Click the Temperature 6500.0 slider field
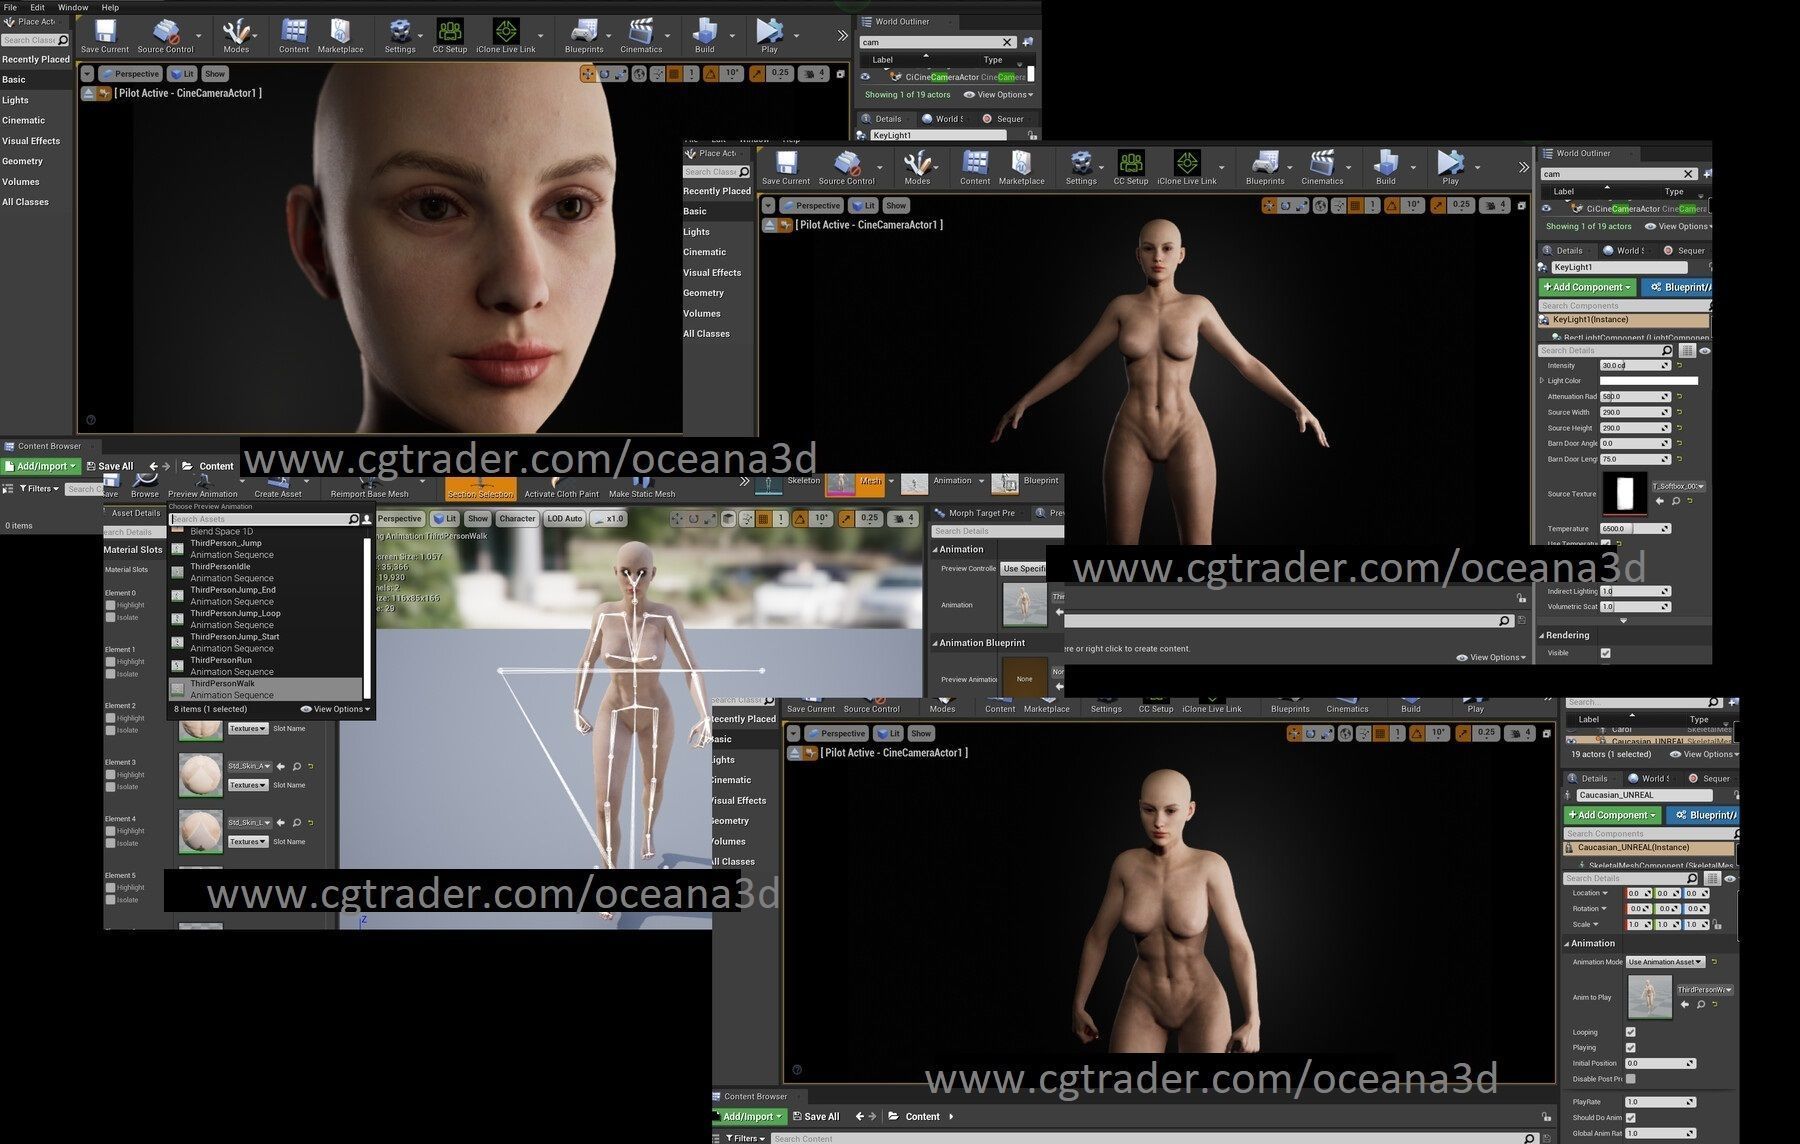Image resolution: width=1800 pixels, height=1144 pixels. click(1635, 529)
